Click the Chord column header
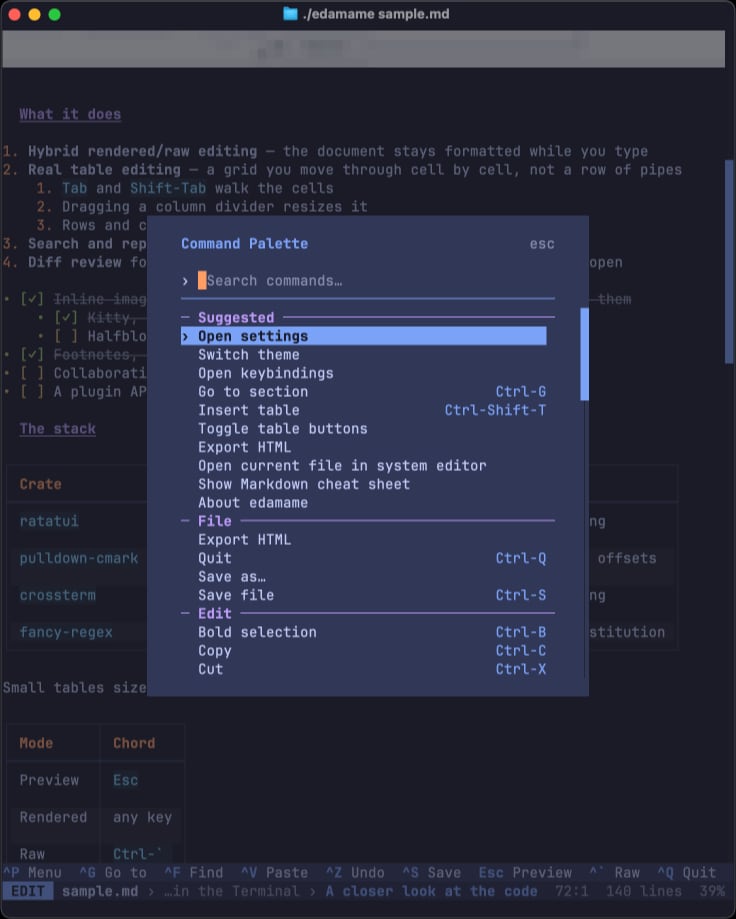Image resolution: width=736 pixels, height=919 pixels. [x=134, y=743]
